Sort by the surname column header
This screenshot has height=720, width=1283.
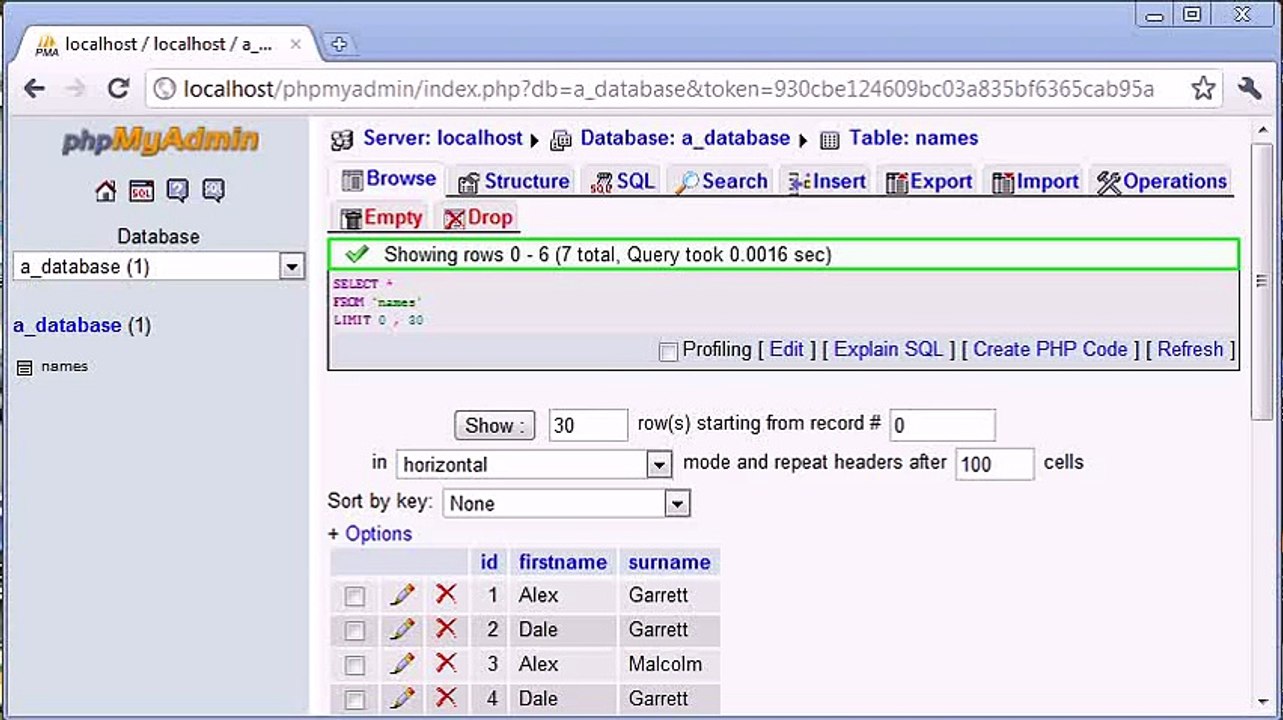pyautogui.click(x=669, y=563)
